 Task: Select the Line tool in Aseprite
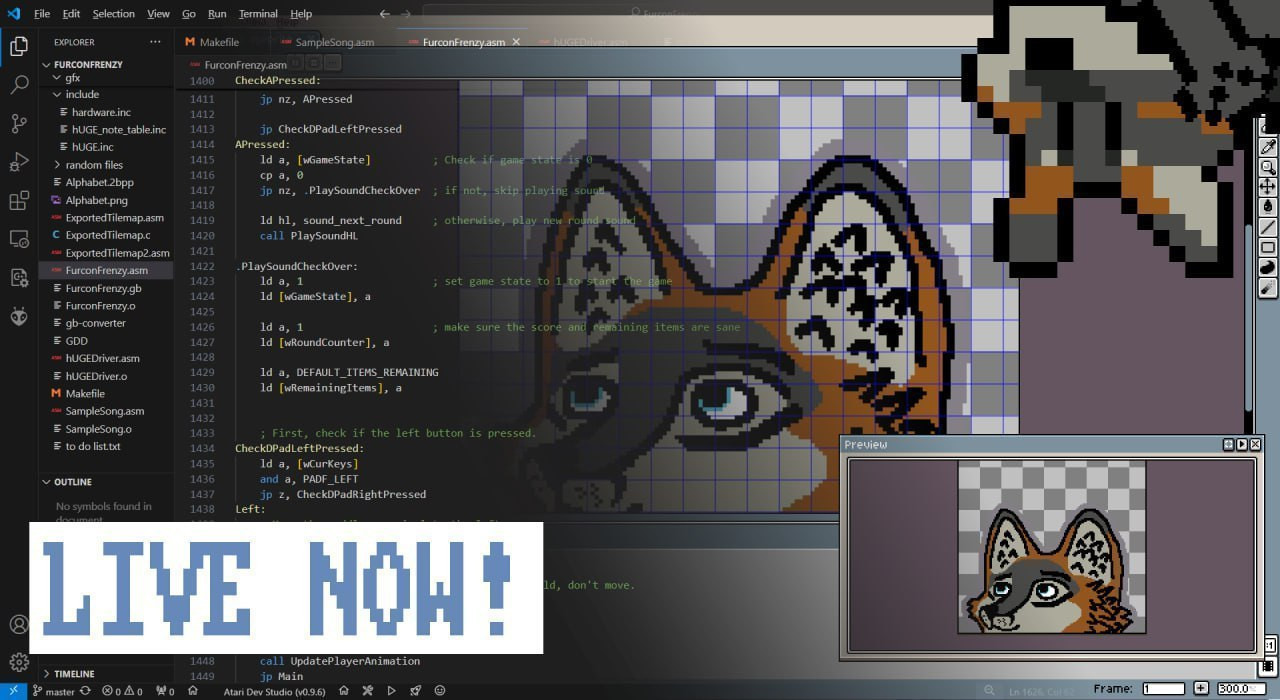tap(1268, 228)
